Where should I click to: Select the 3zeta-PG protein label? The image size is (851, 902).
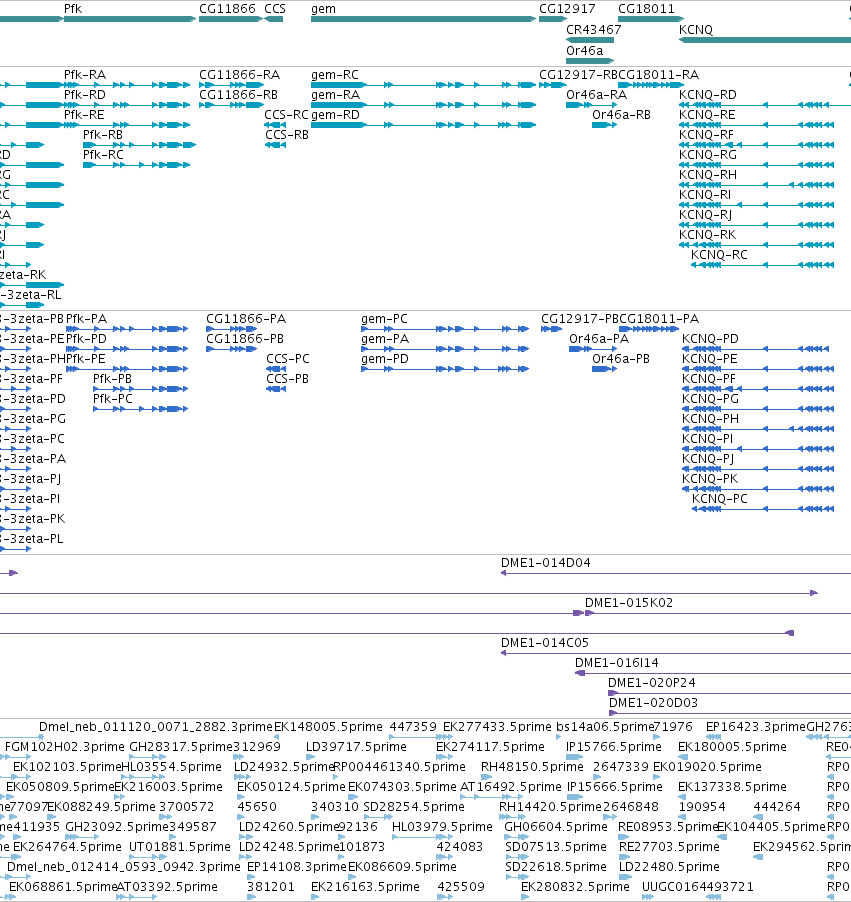(33, 419)
